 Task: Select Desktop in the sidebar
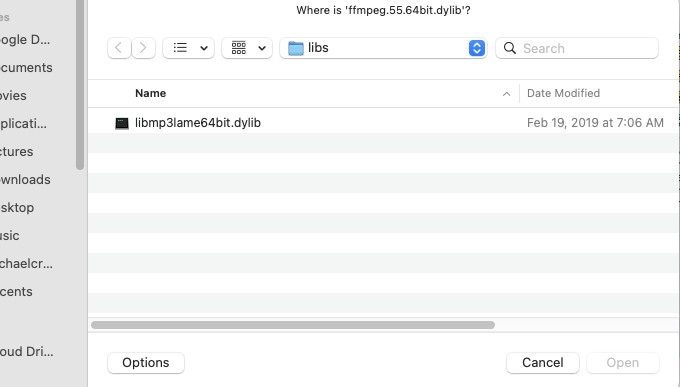click(x=17, y=208)
